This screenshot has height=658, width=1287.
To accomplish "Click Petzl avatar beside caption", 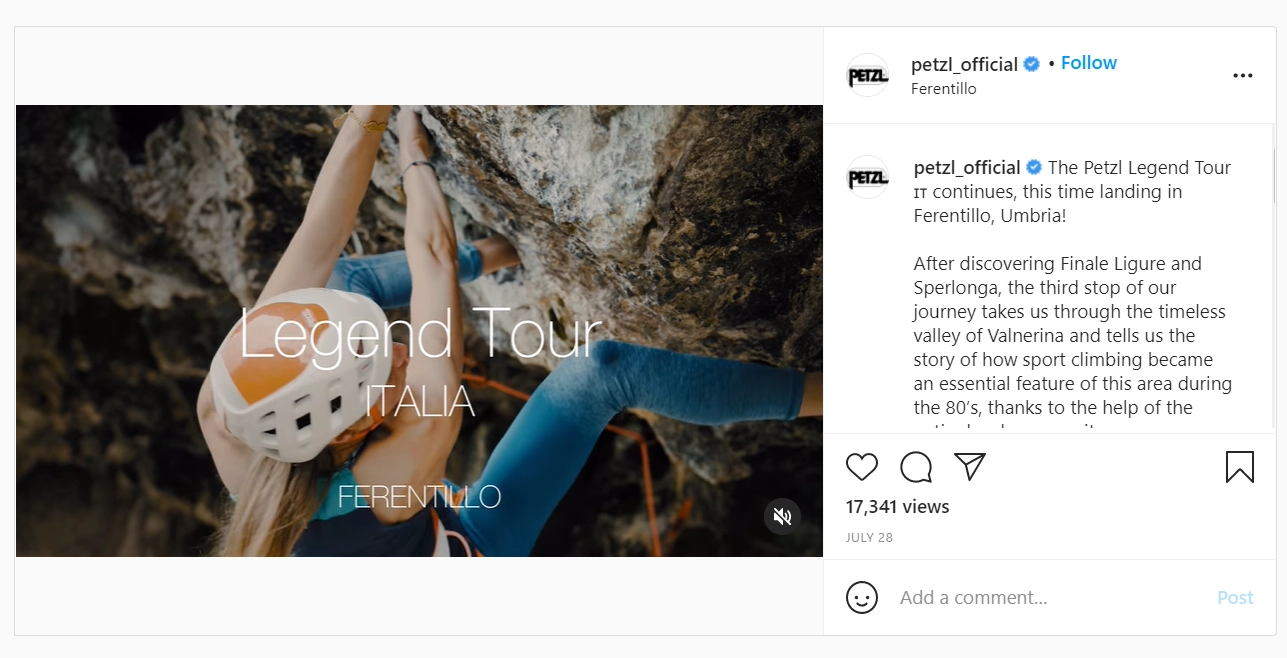I will 867,177.
